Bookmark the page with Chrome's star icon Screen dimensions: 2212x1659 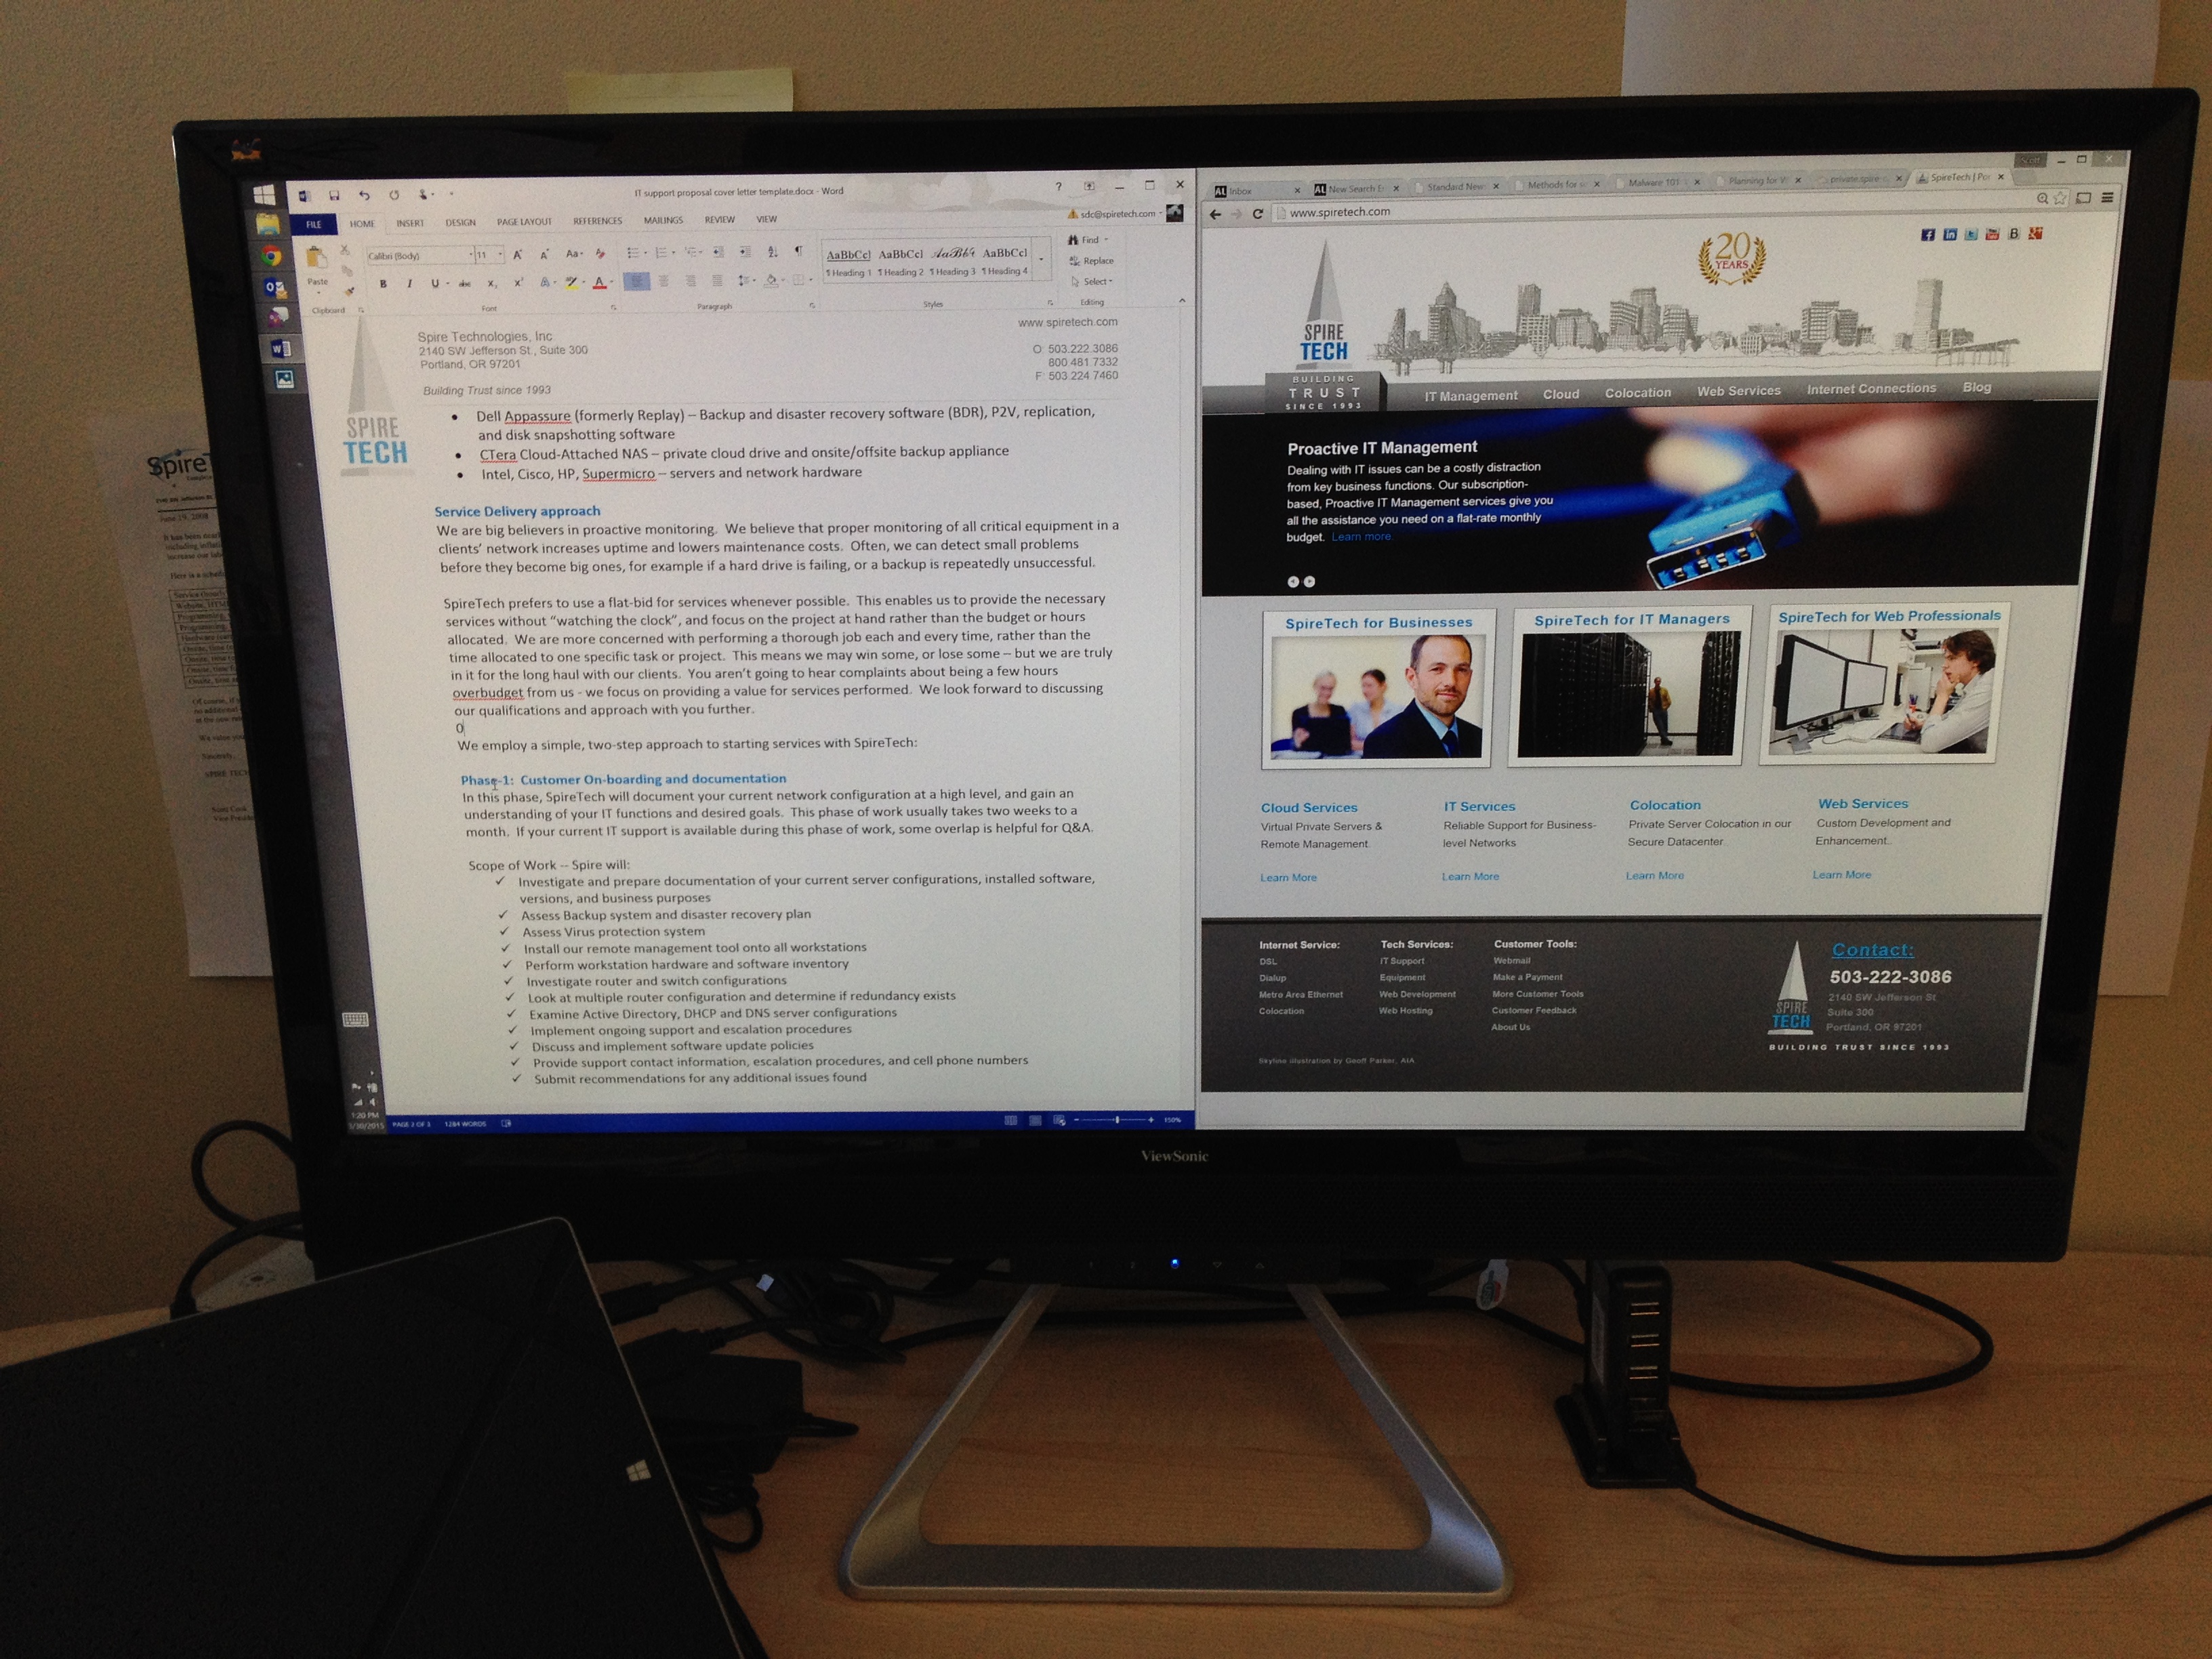click(2060, 198)
